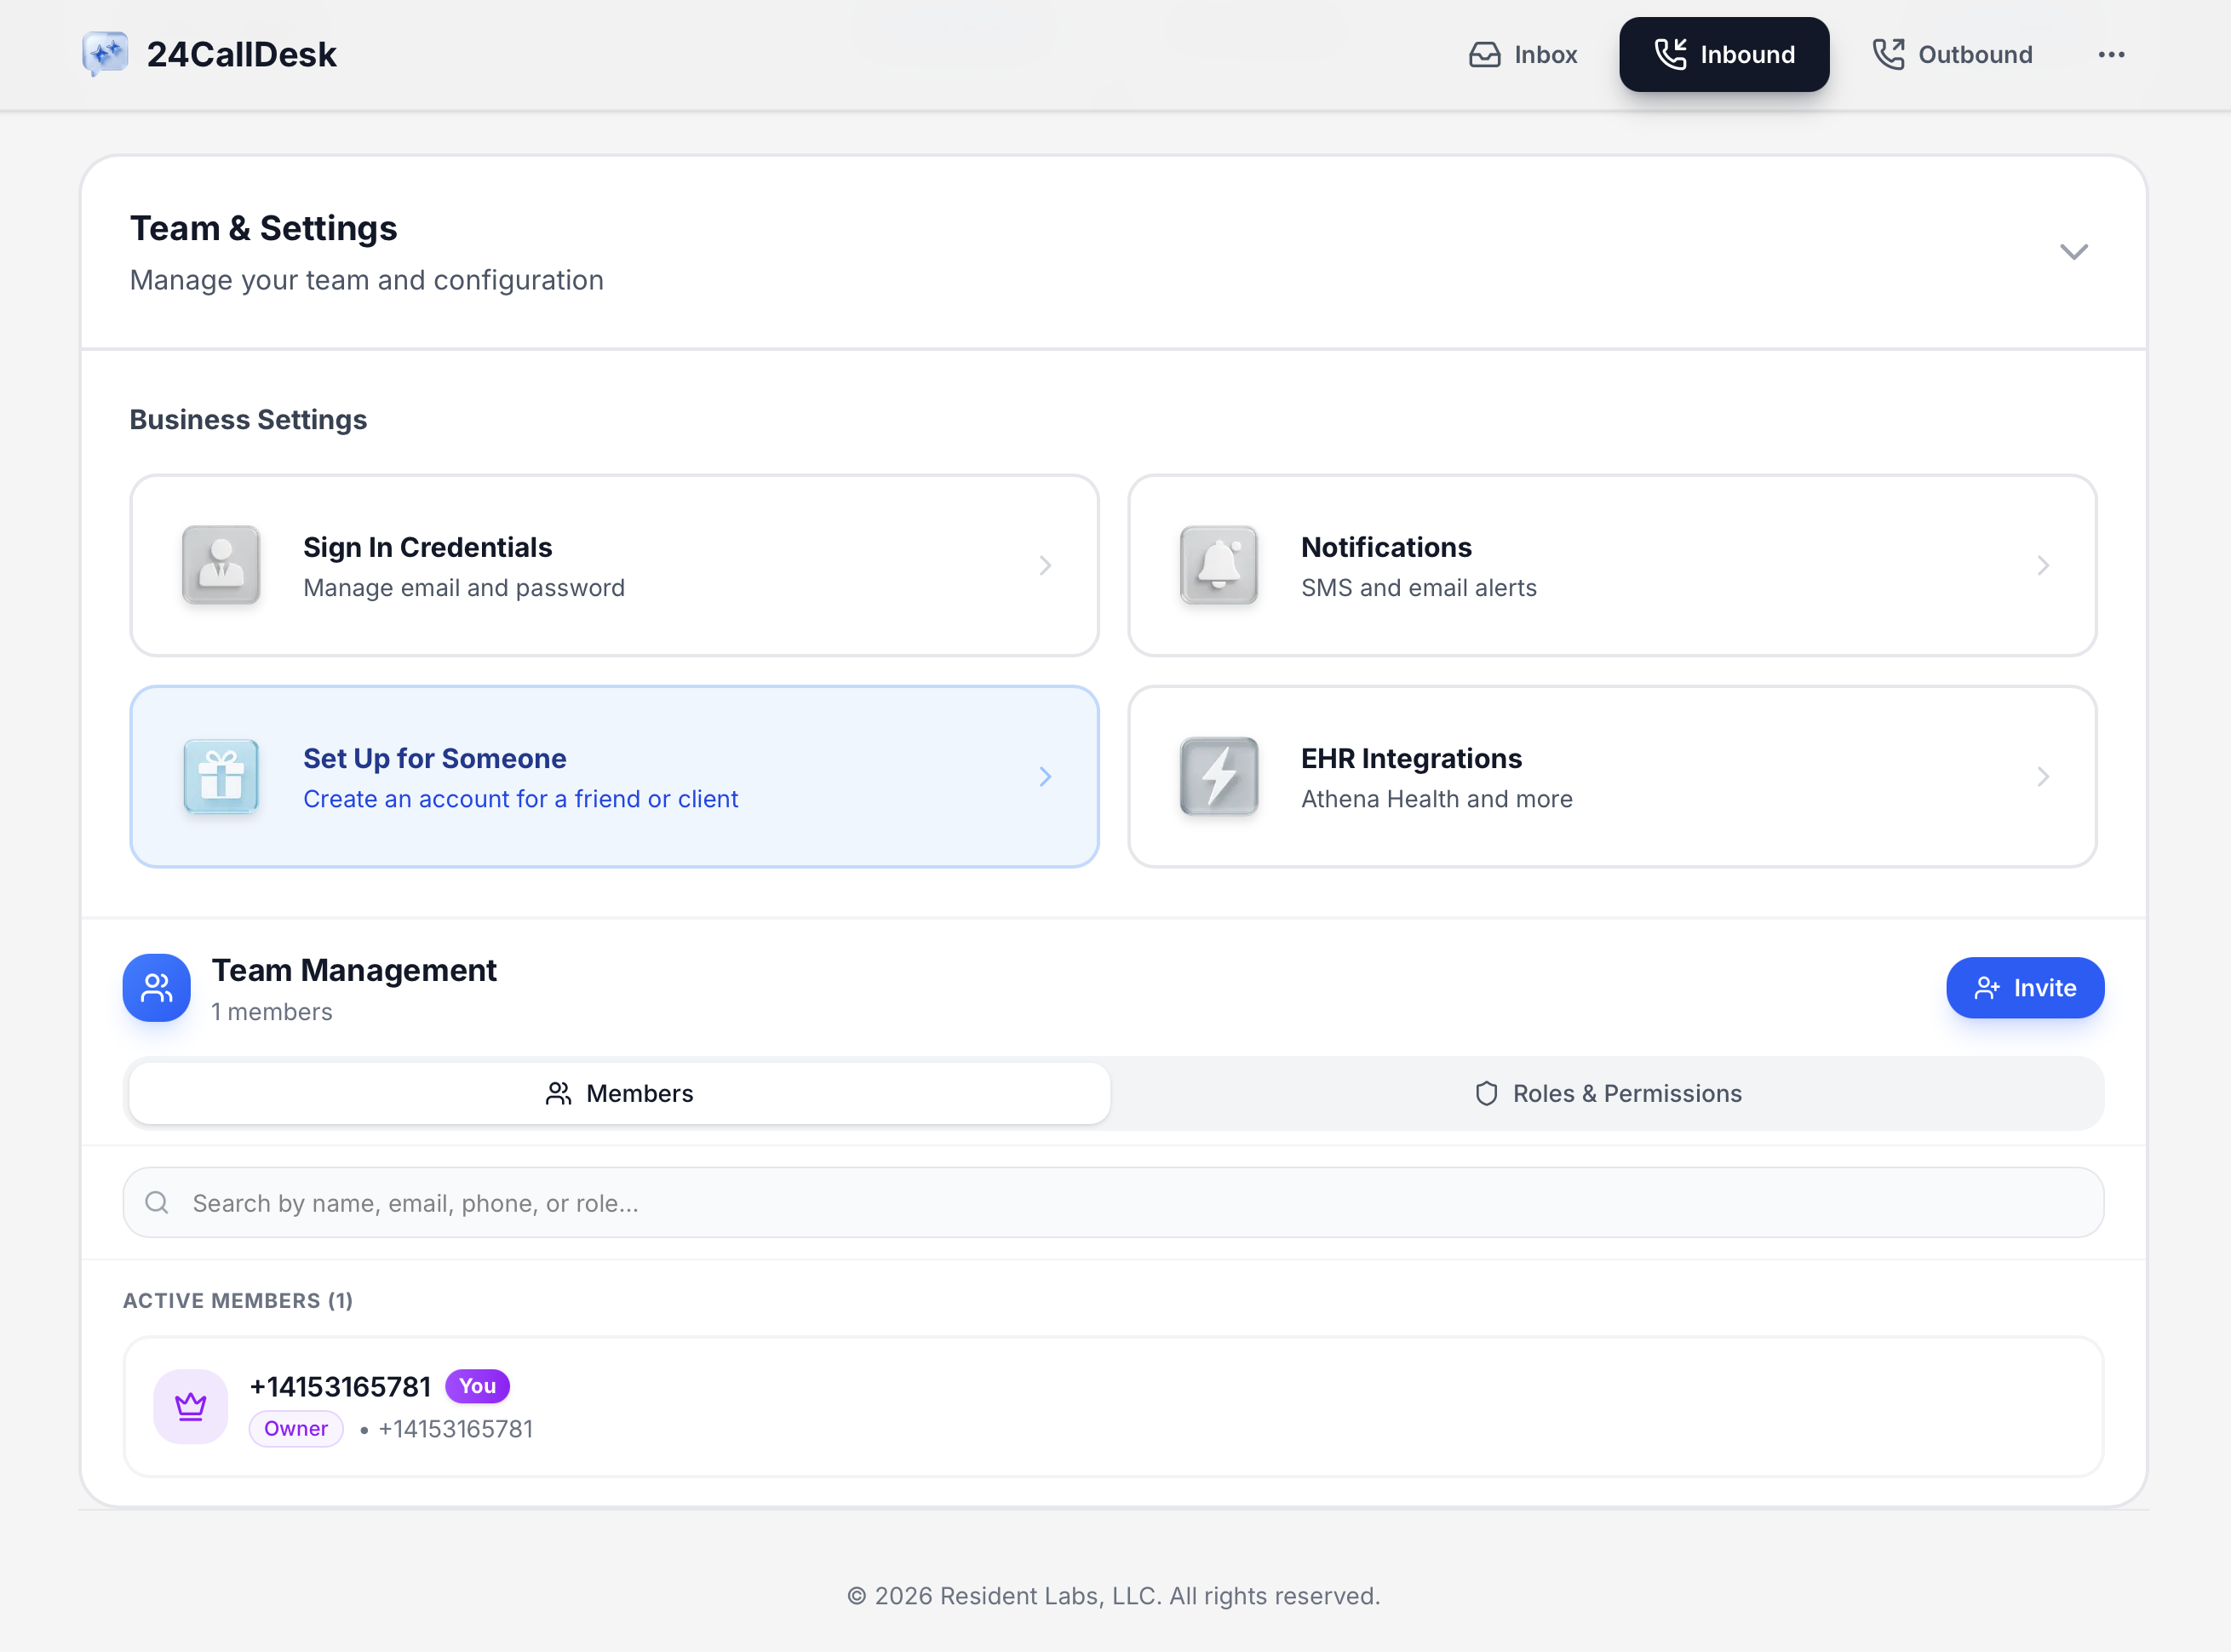Click the owner crown avatar icon
The image size is (2231, 1652).
[190, 1406]
